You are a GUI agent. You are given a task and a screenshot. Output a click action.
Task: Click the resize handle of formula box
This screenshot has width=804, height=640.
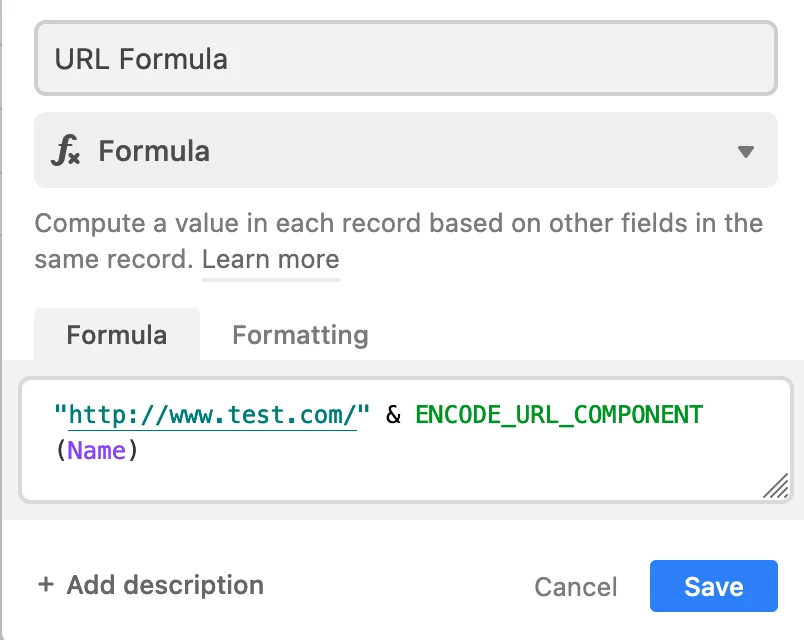(775, 486)
